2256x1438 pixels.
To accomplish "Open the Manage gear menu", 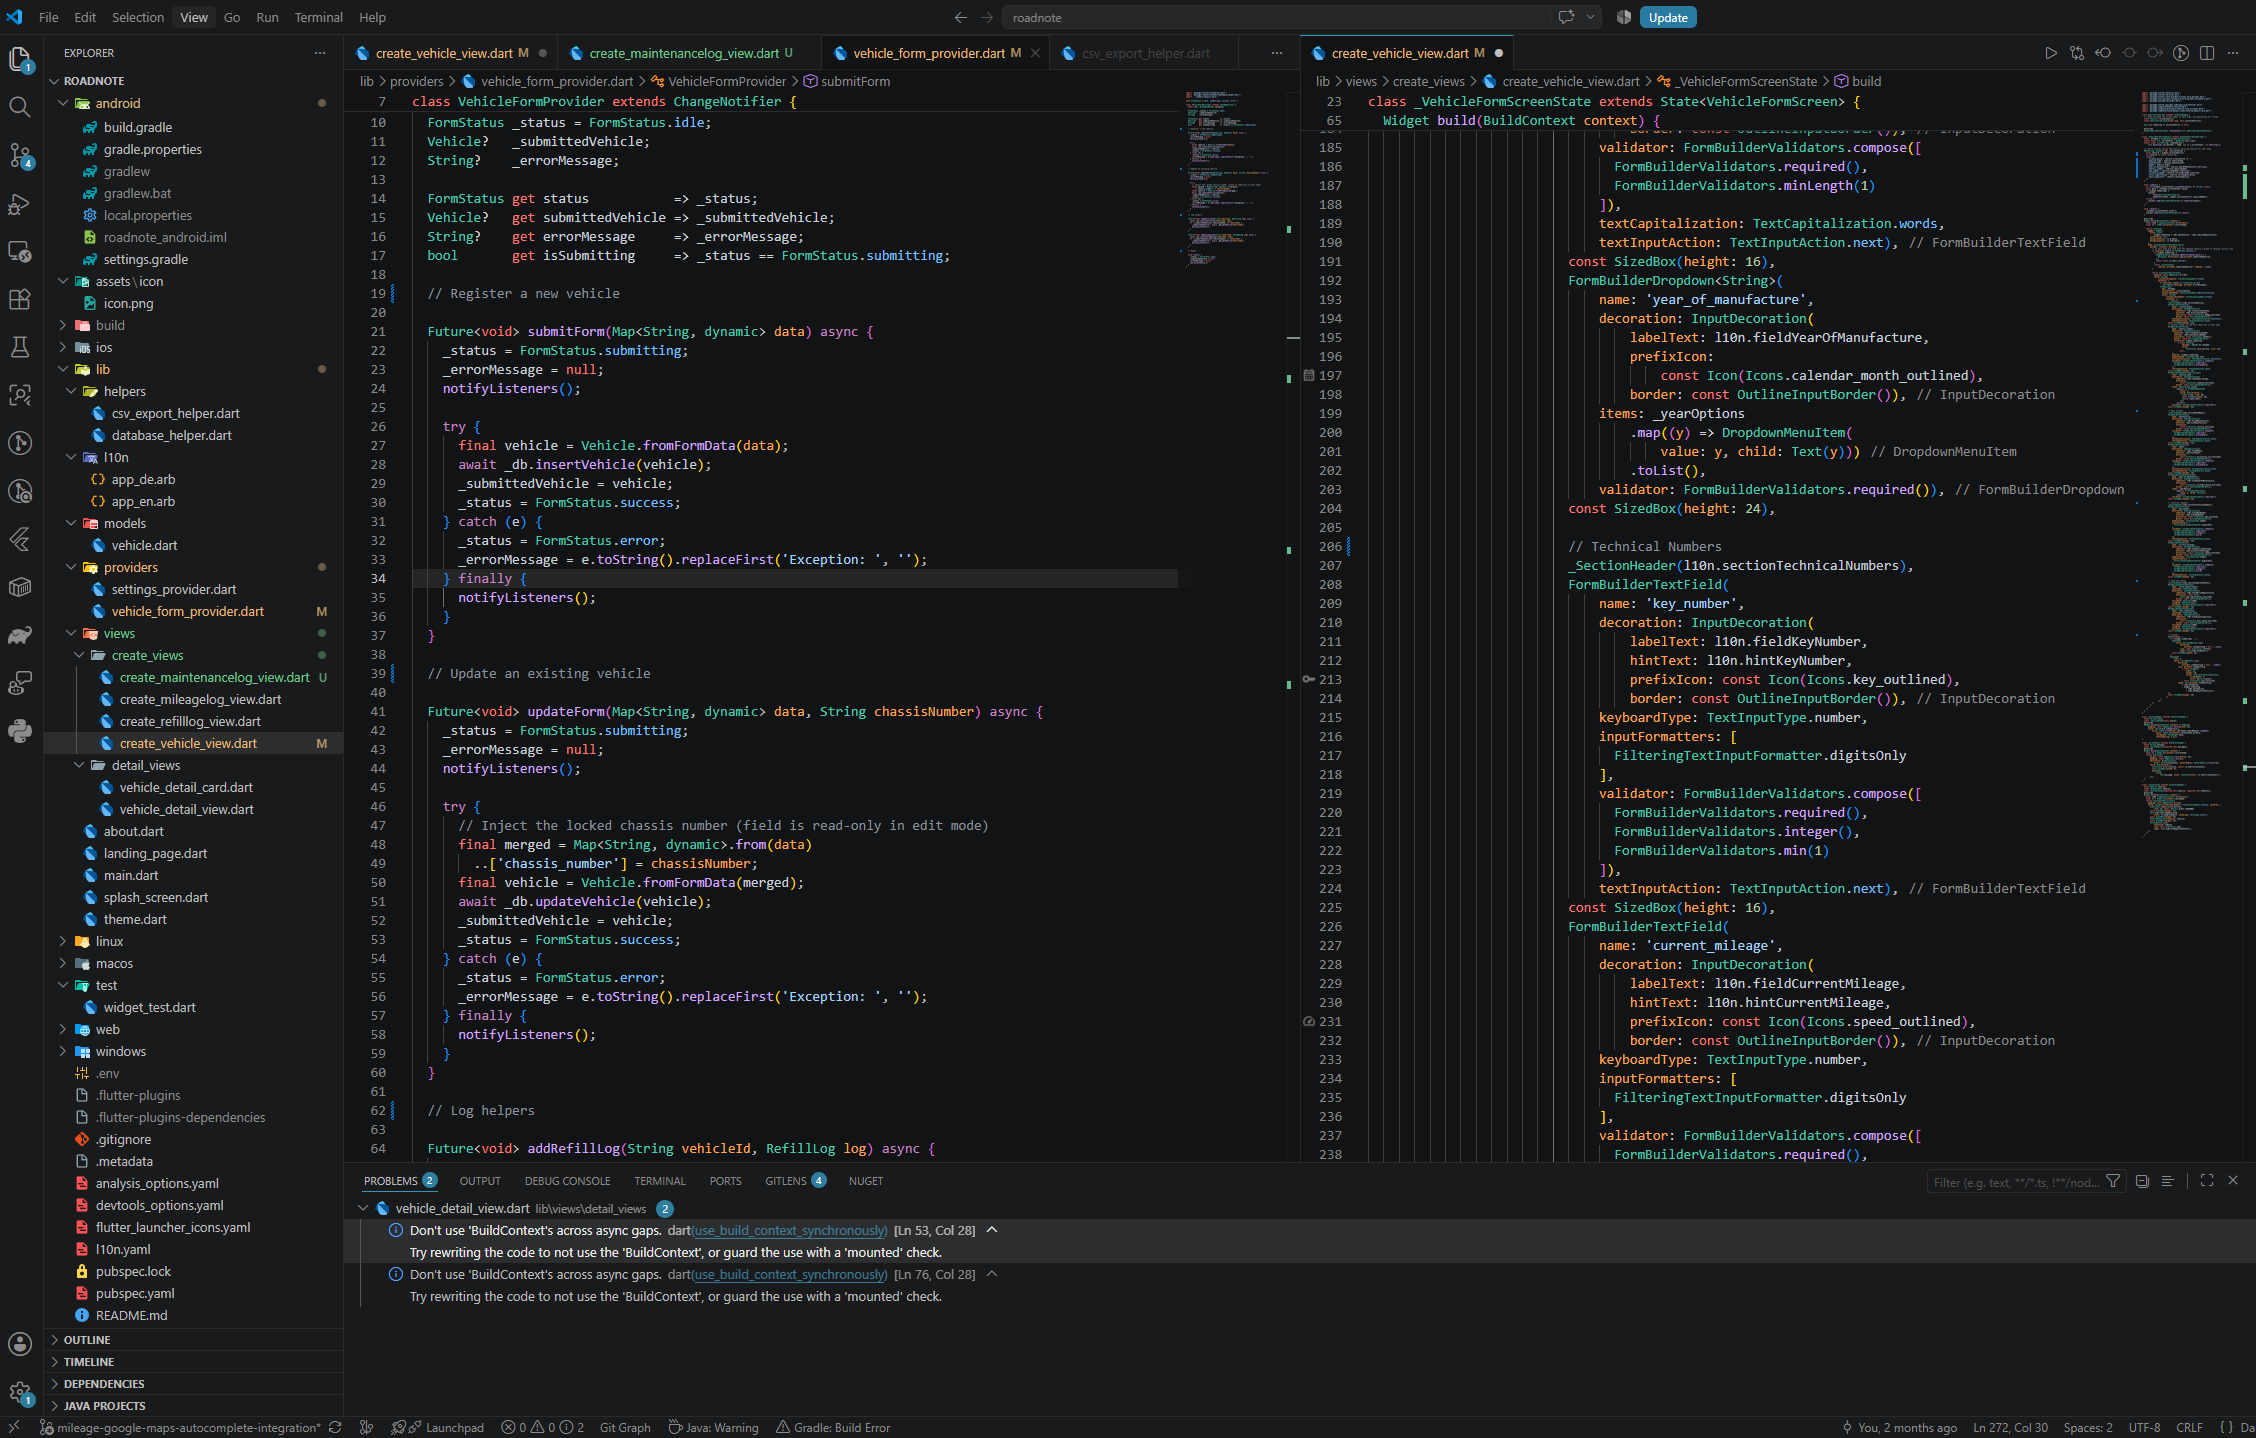I will click(20, 1392).
